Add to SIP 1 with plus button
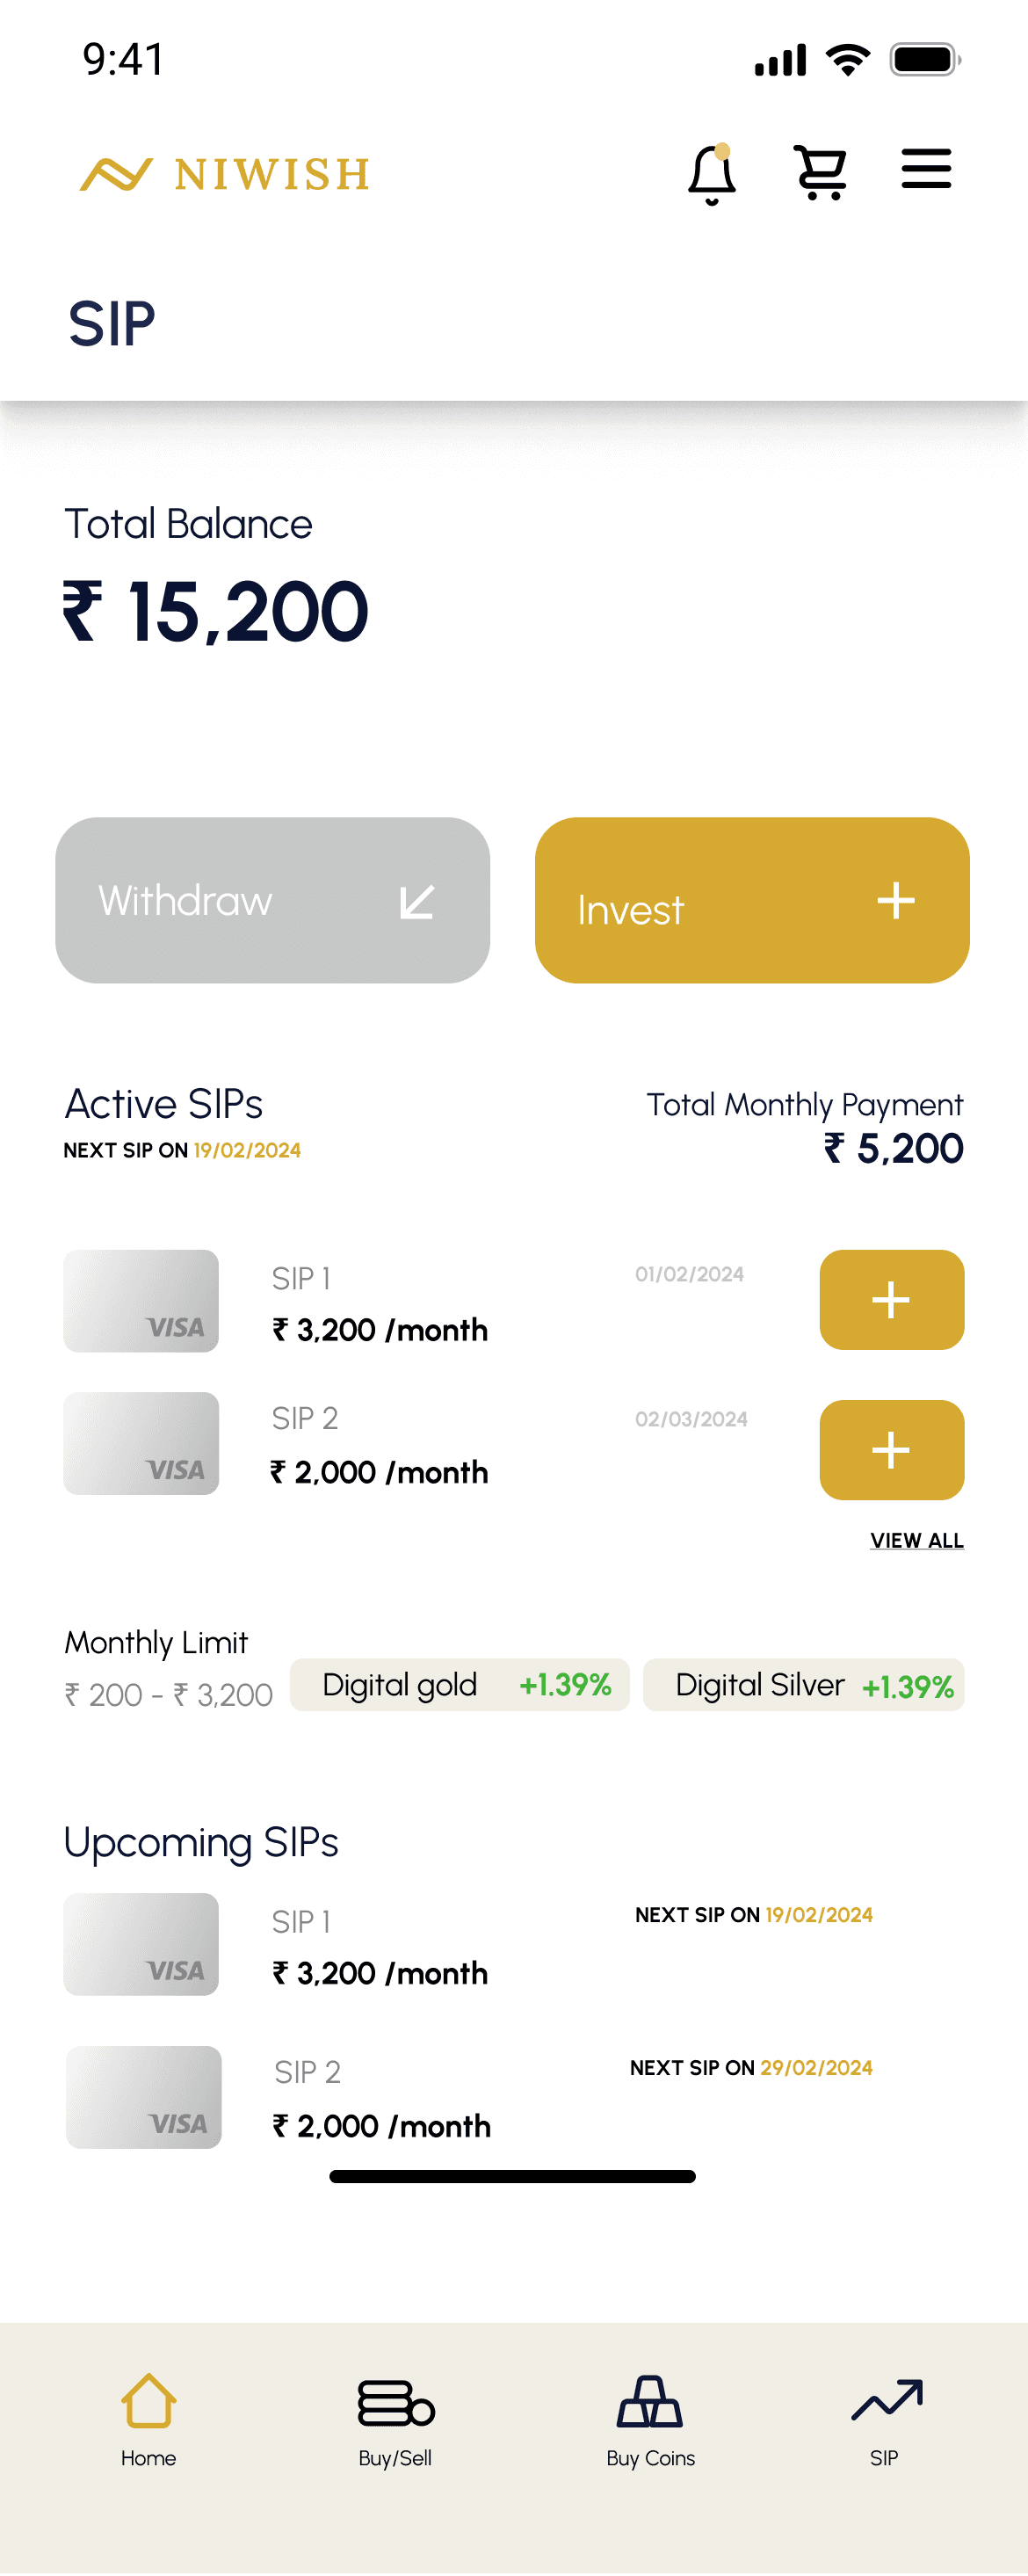The width and height of the screenshot is (1028, 2576). coord(892,1299)
